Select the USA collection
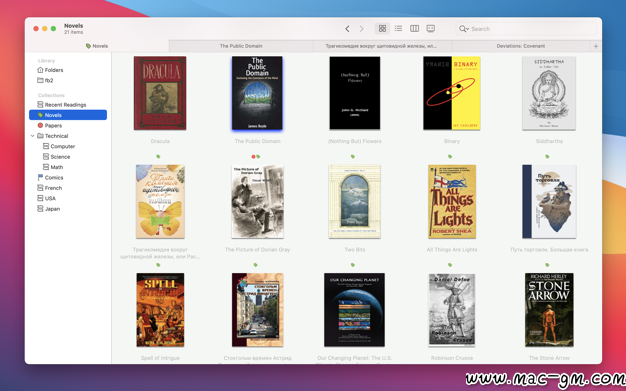Viewport: 626px width, 391px height. pos(46,198)
